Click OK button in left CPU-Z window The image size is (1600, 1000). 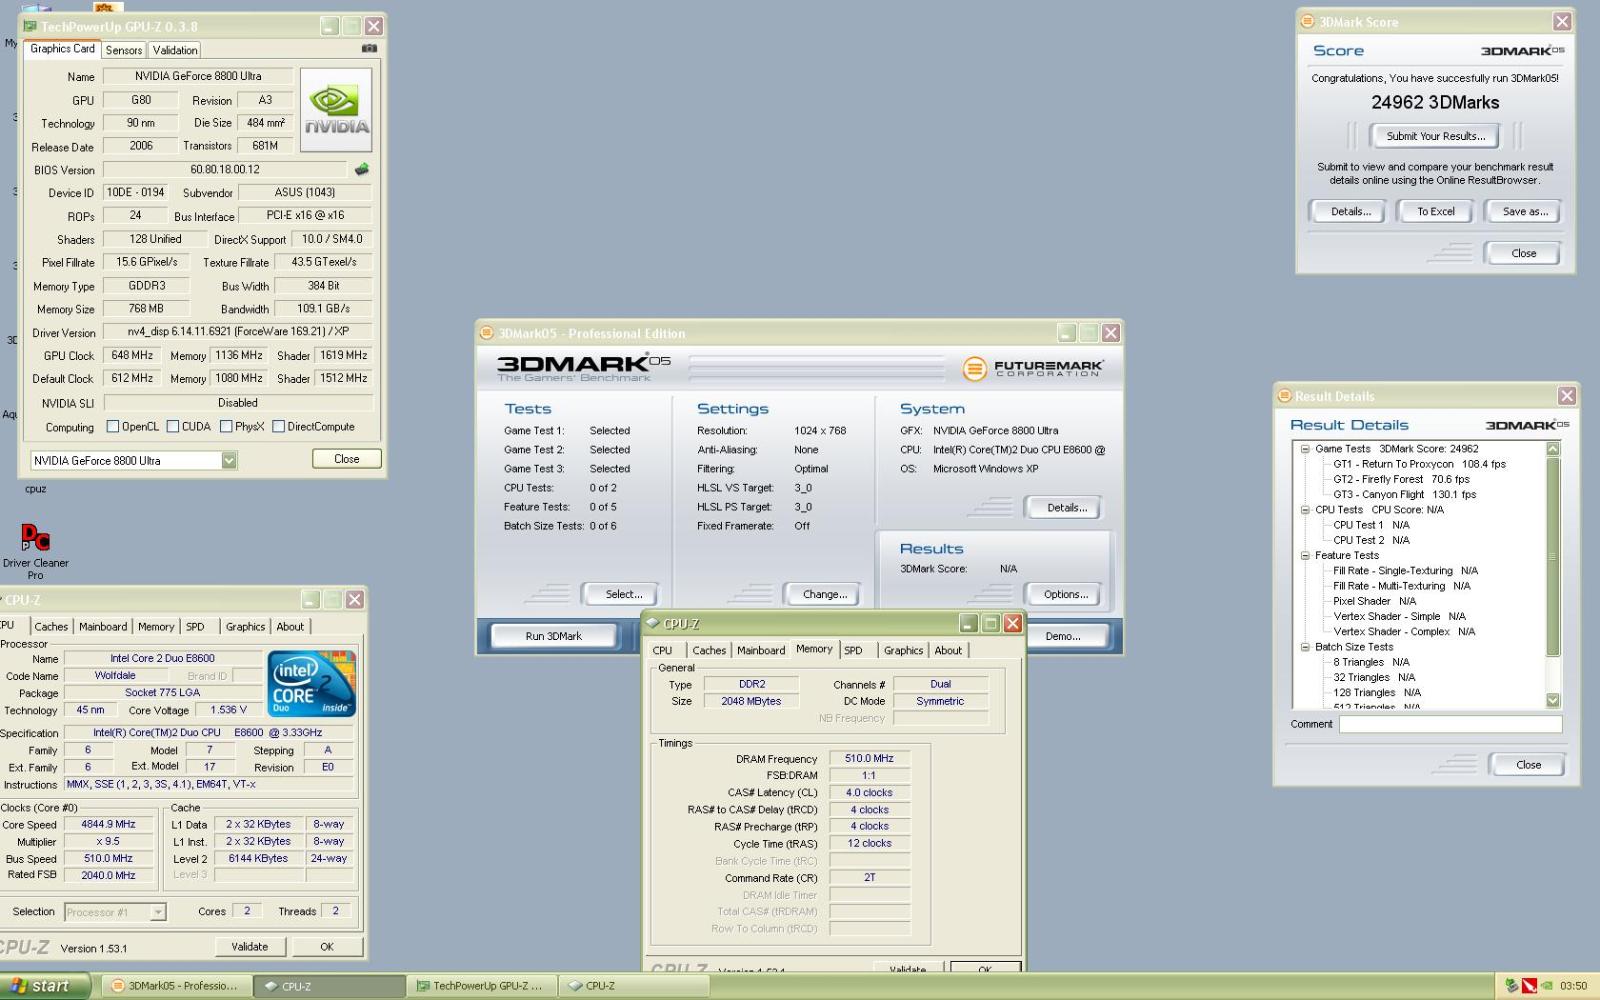point(327,946)
